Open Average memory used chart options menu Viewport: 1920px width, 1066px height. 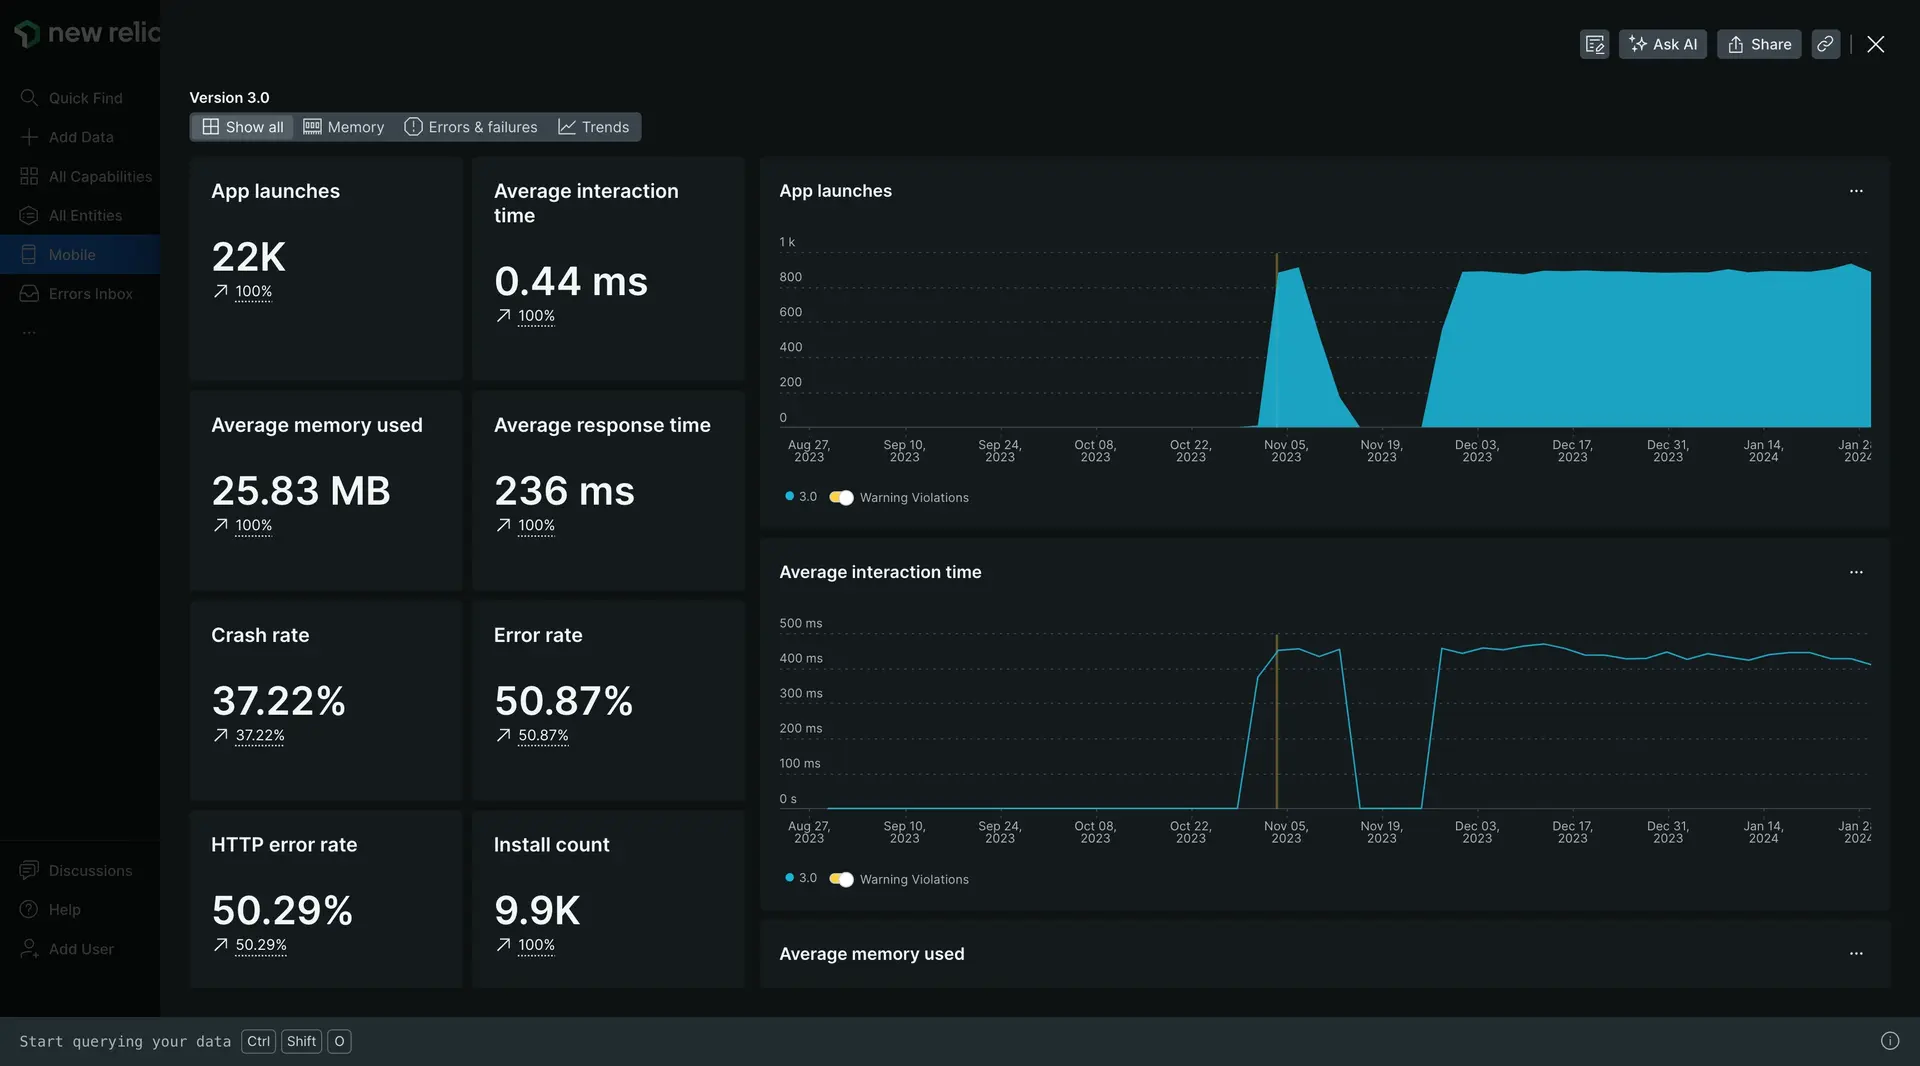1856,954
